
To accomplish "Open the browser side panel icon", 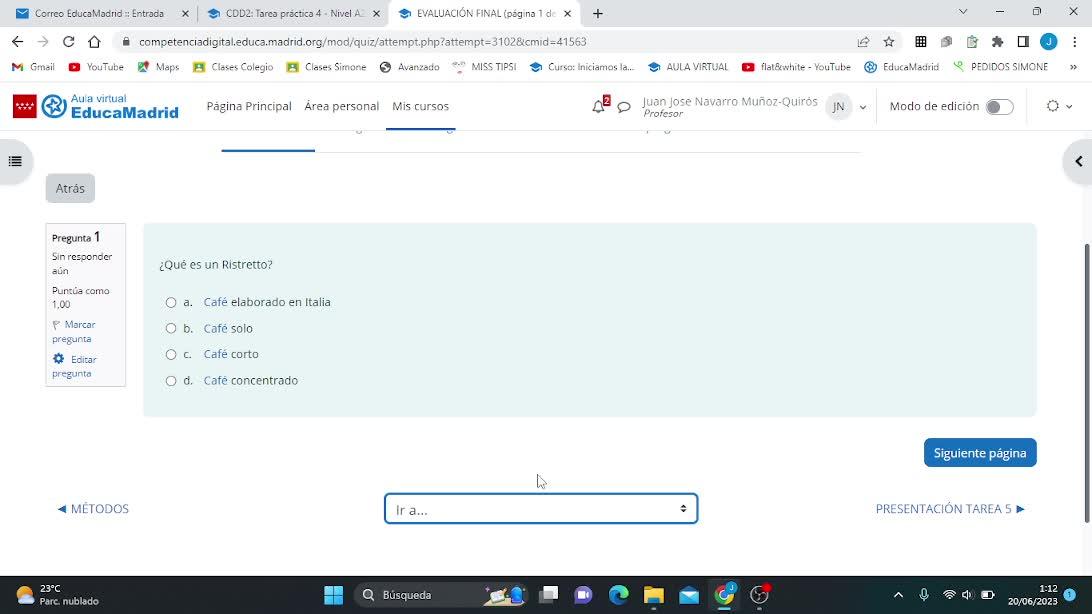I will coord(1023,42).
